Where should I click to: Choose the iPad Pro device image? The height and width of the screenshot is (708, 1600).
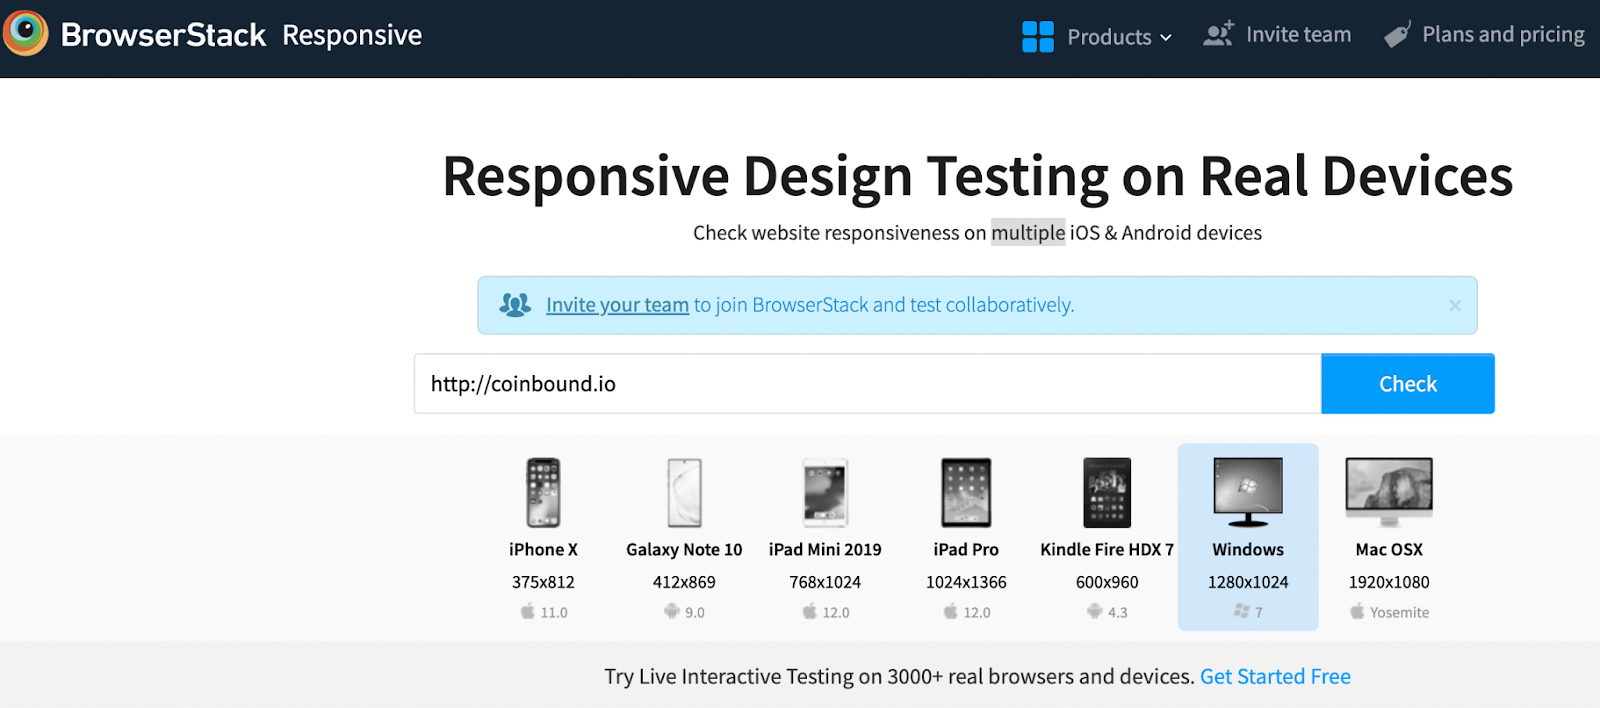(966, 493)
